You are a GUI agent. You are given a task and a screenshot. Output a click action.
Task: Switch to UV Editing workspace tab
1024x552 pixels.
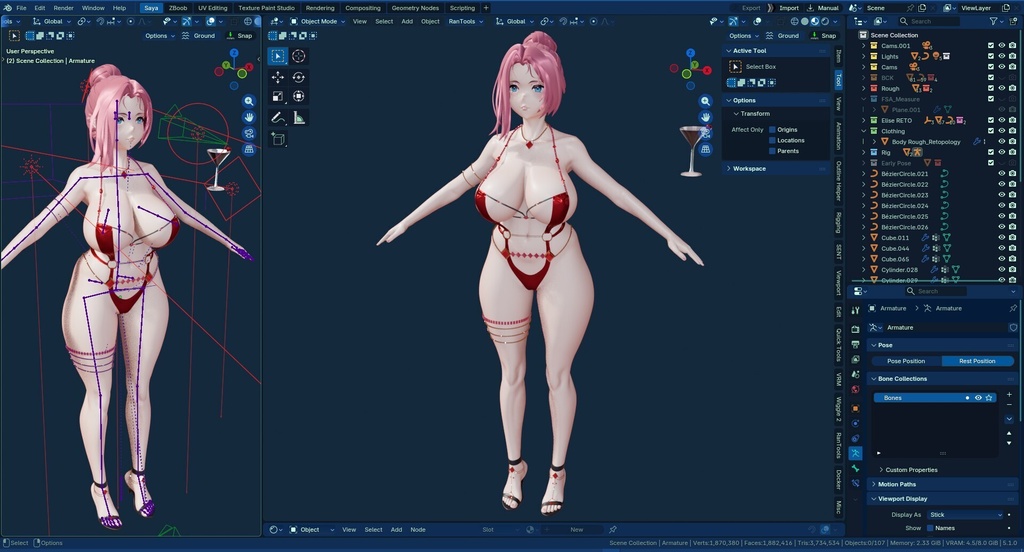212,8
